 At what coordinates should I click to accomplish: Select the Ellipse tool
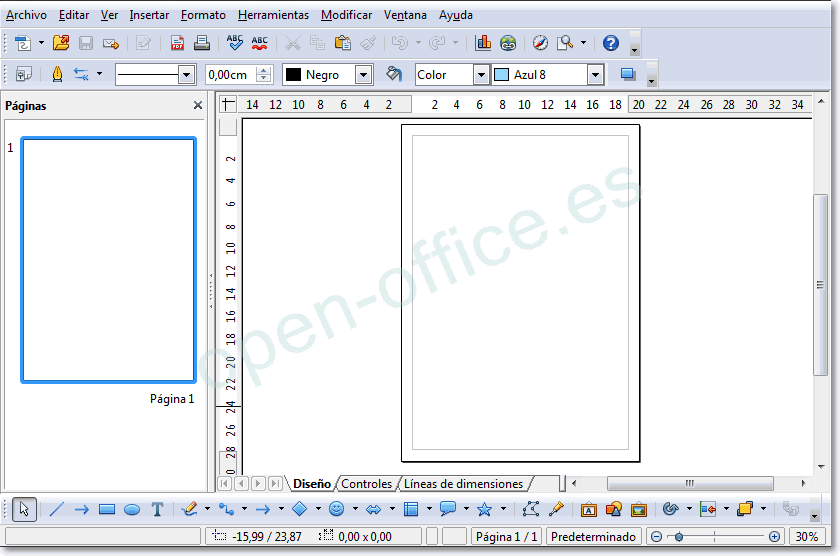point(132,509)
